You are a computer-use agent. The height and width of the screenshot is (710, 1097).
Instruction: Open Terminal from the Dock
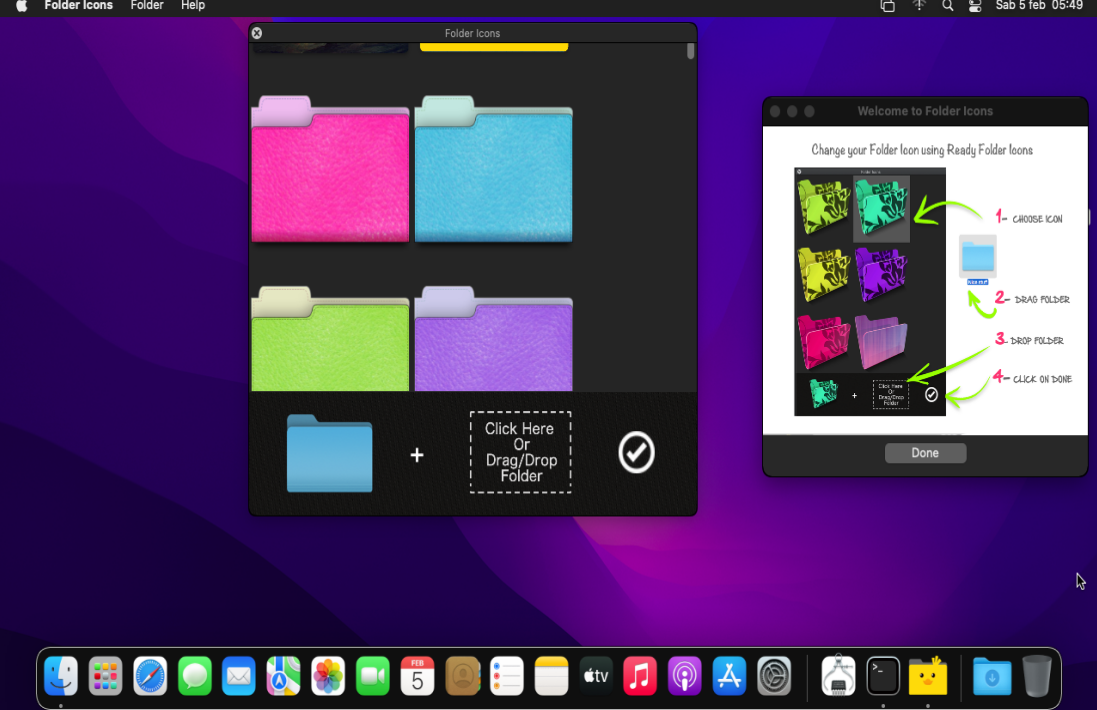[x=883, y=676]
